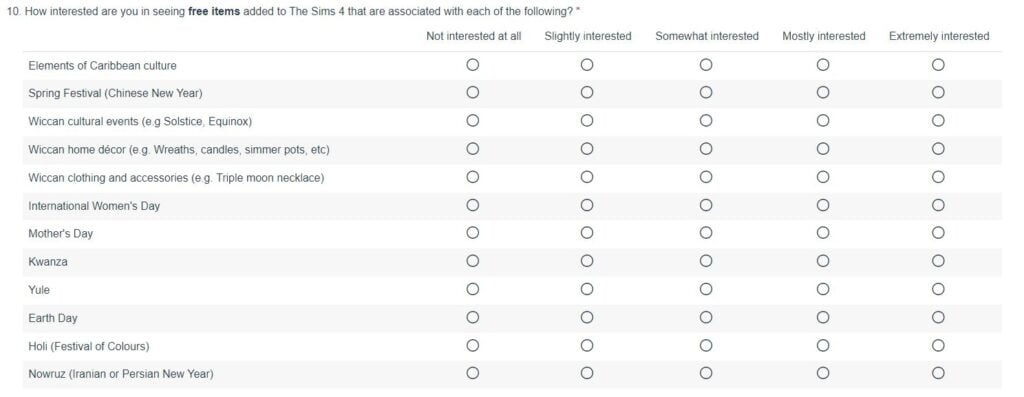
Task: Pick 'Mostly interested' for Wiccan clothing and accessories
Action: [823, 177]
